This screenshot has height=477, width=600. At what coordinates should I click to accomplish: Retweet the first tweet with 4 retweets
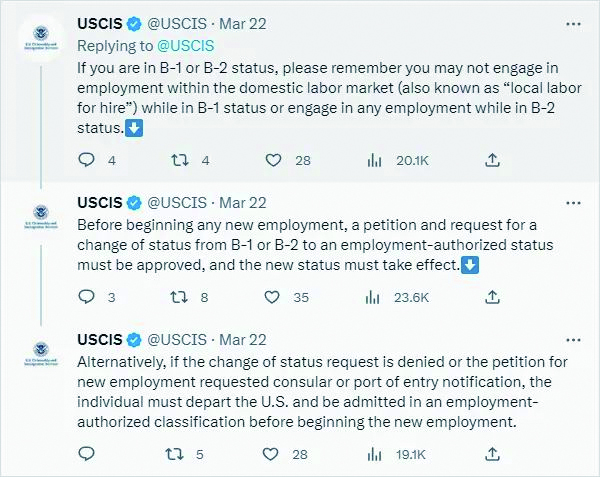tap(179, 160)
